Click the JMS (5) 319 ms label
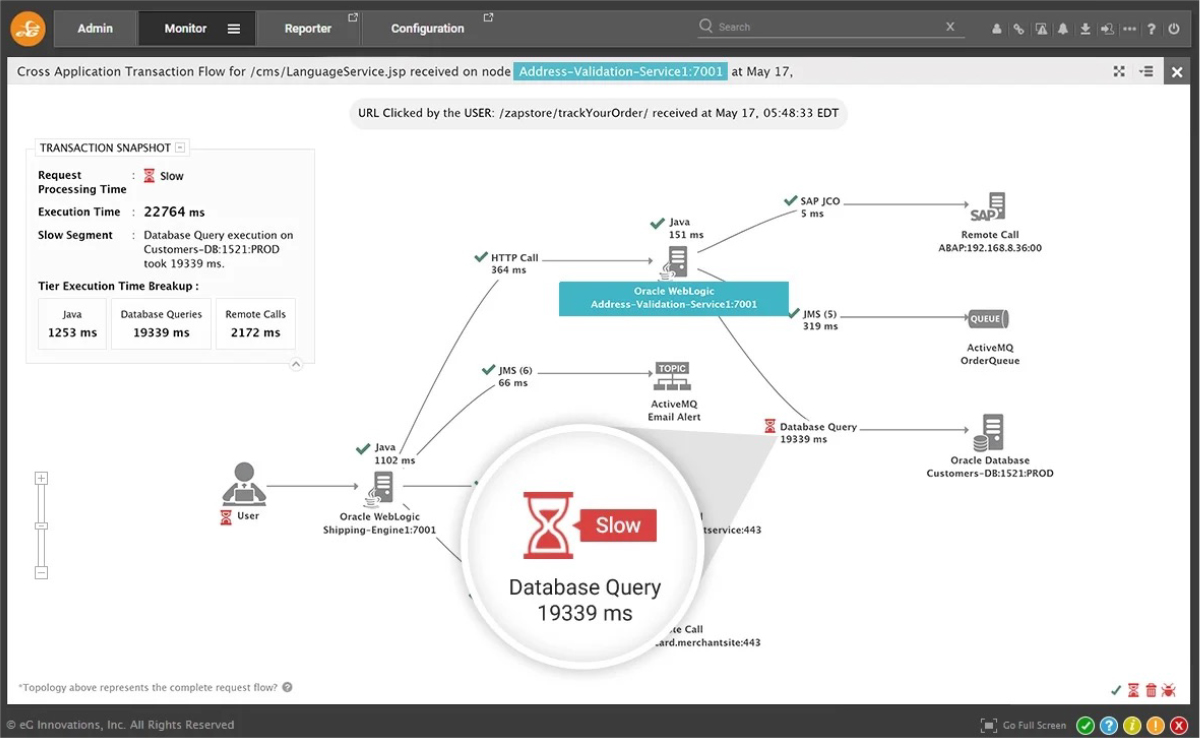The image size is (1200, 738). [820, 320]
